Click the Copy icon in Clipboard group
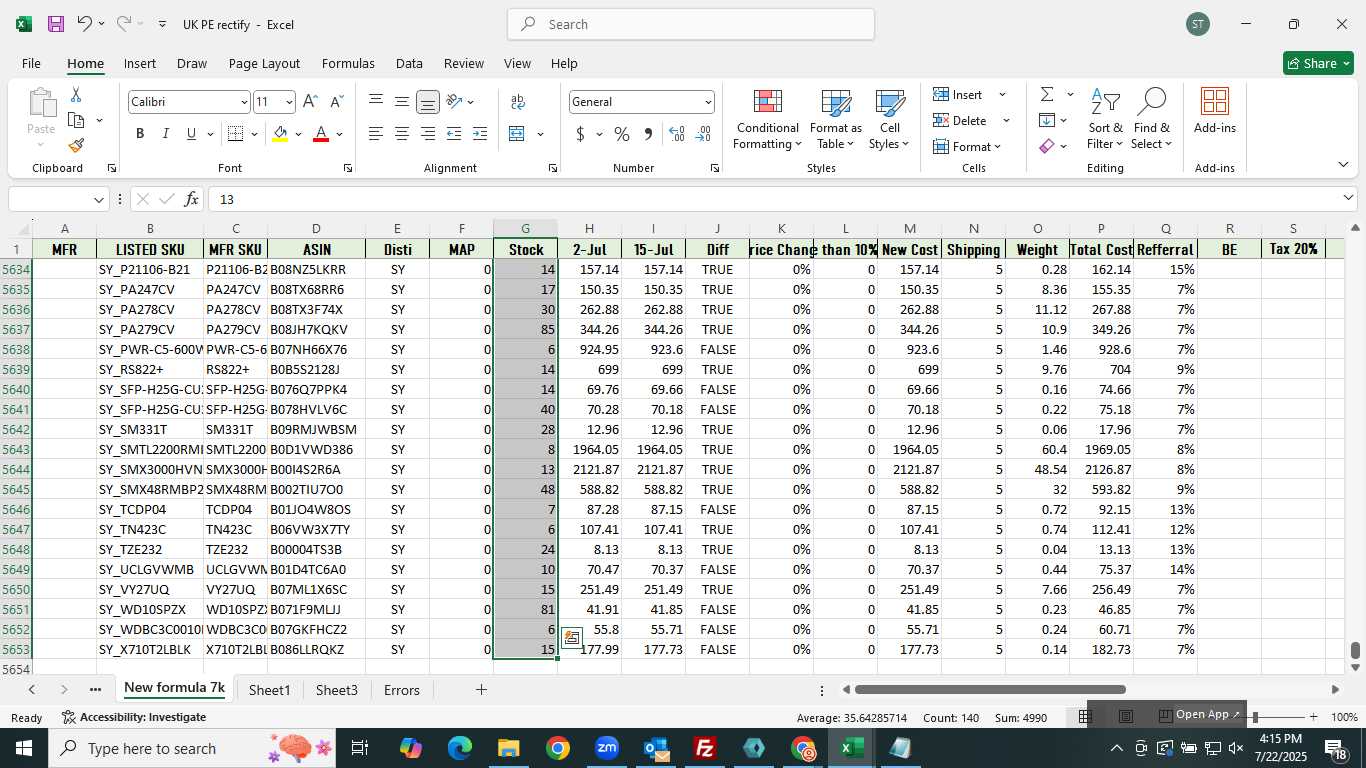The image size is (1366, 768). tap(76, 120)
